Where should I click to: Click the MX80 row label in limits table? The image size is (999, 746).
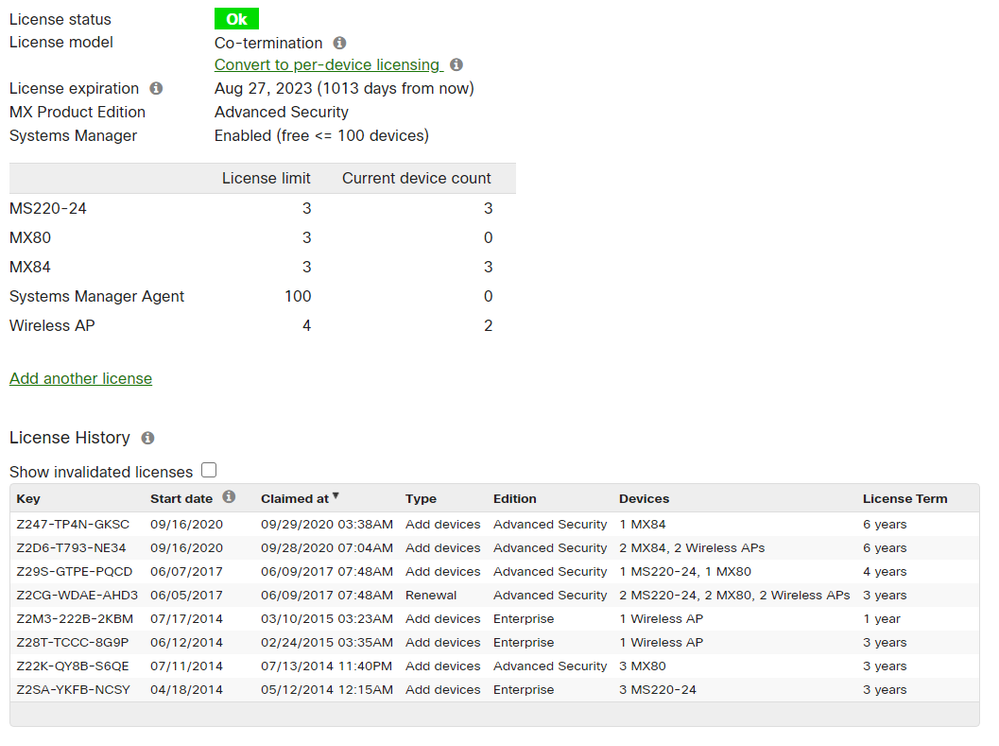(30, 238)
